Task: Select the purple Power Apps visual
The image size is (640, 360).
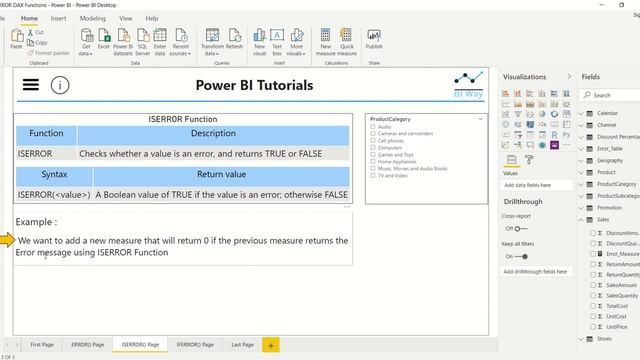Action: (554, 145)
